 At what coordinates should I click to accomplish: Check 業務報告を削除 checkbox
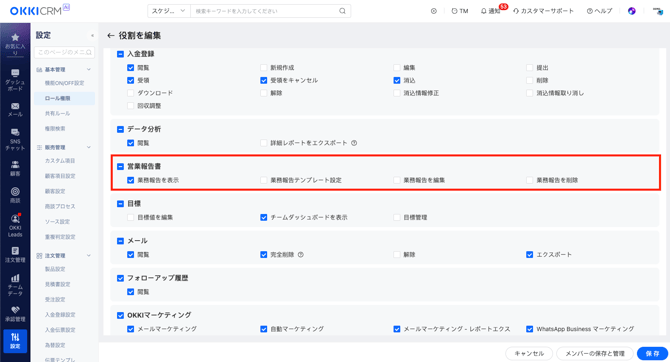(529, 180)
